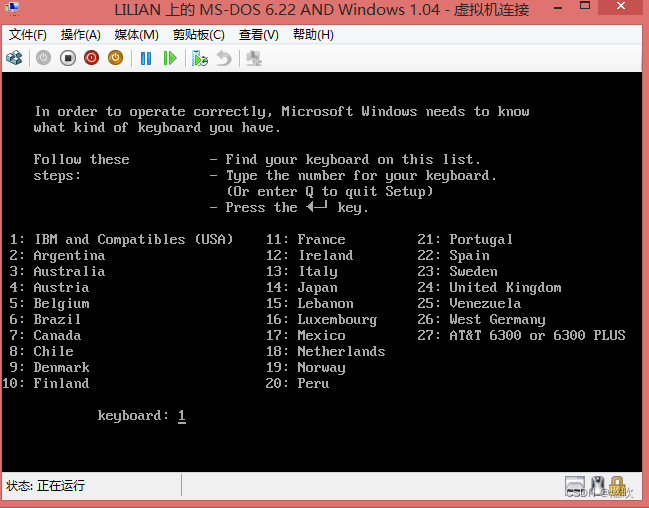649x508 pixels.
Task: Click the '26: West Germany' list entry
Action: 481,320
